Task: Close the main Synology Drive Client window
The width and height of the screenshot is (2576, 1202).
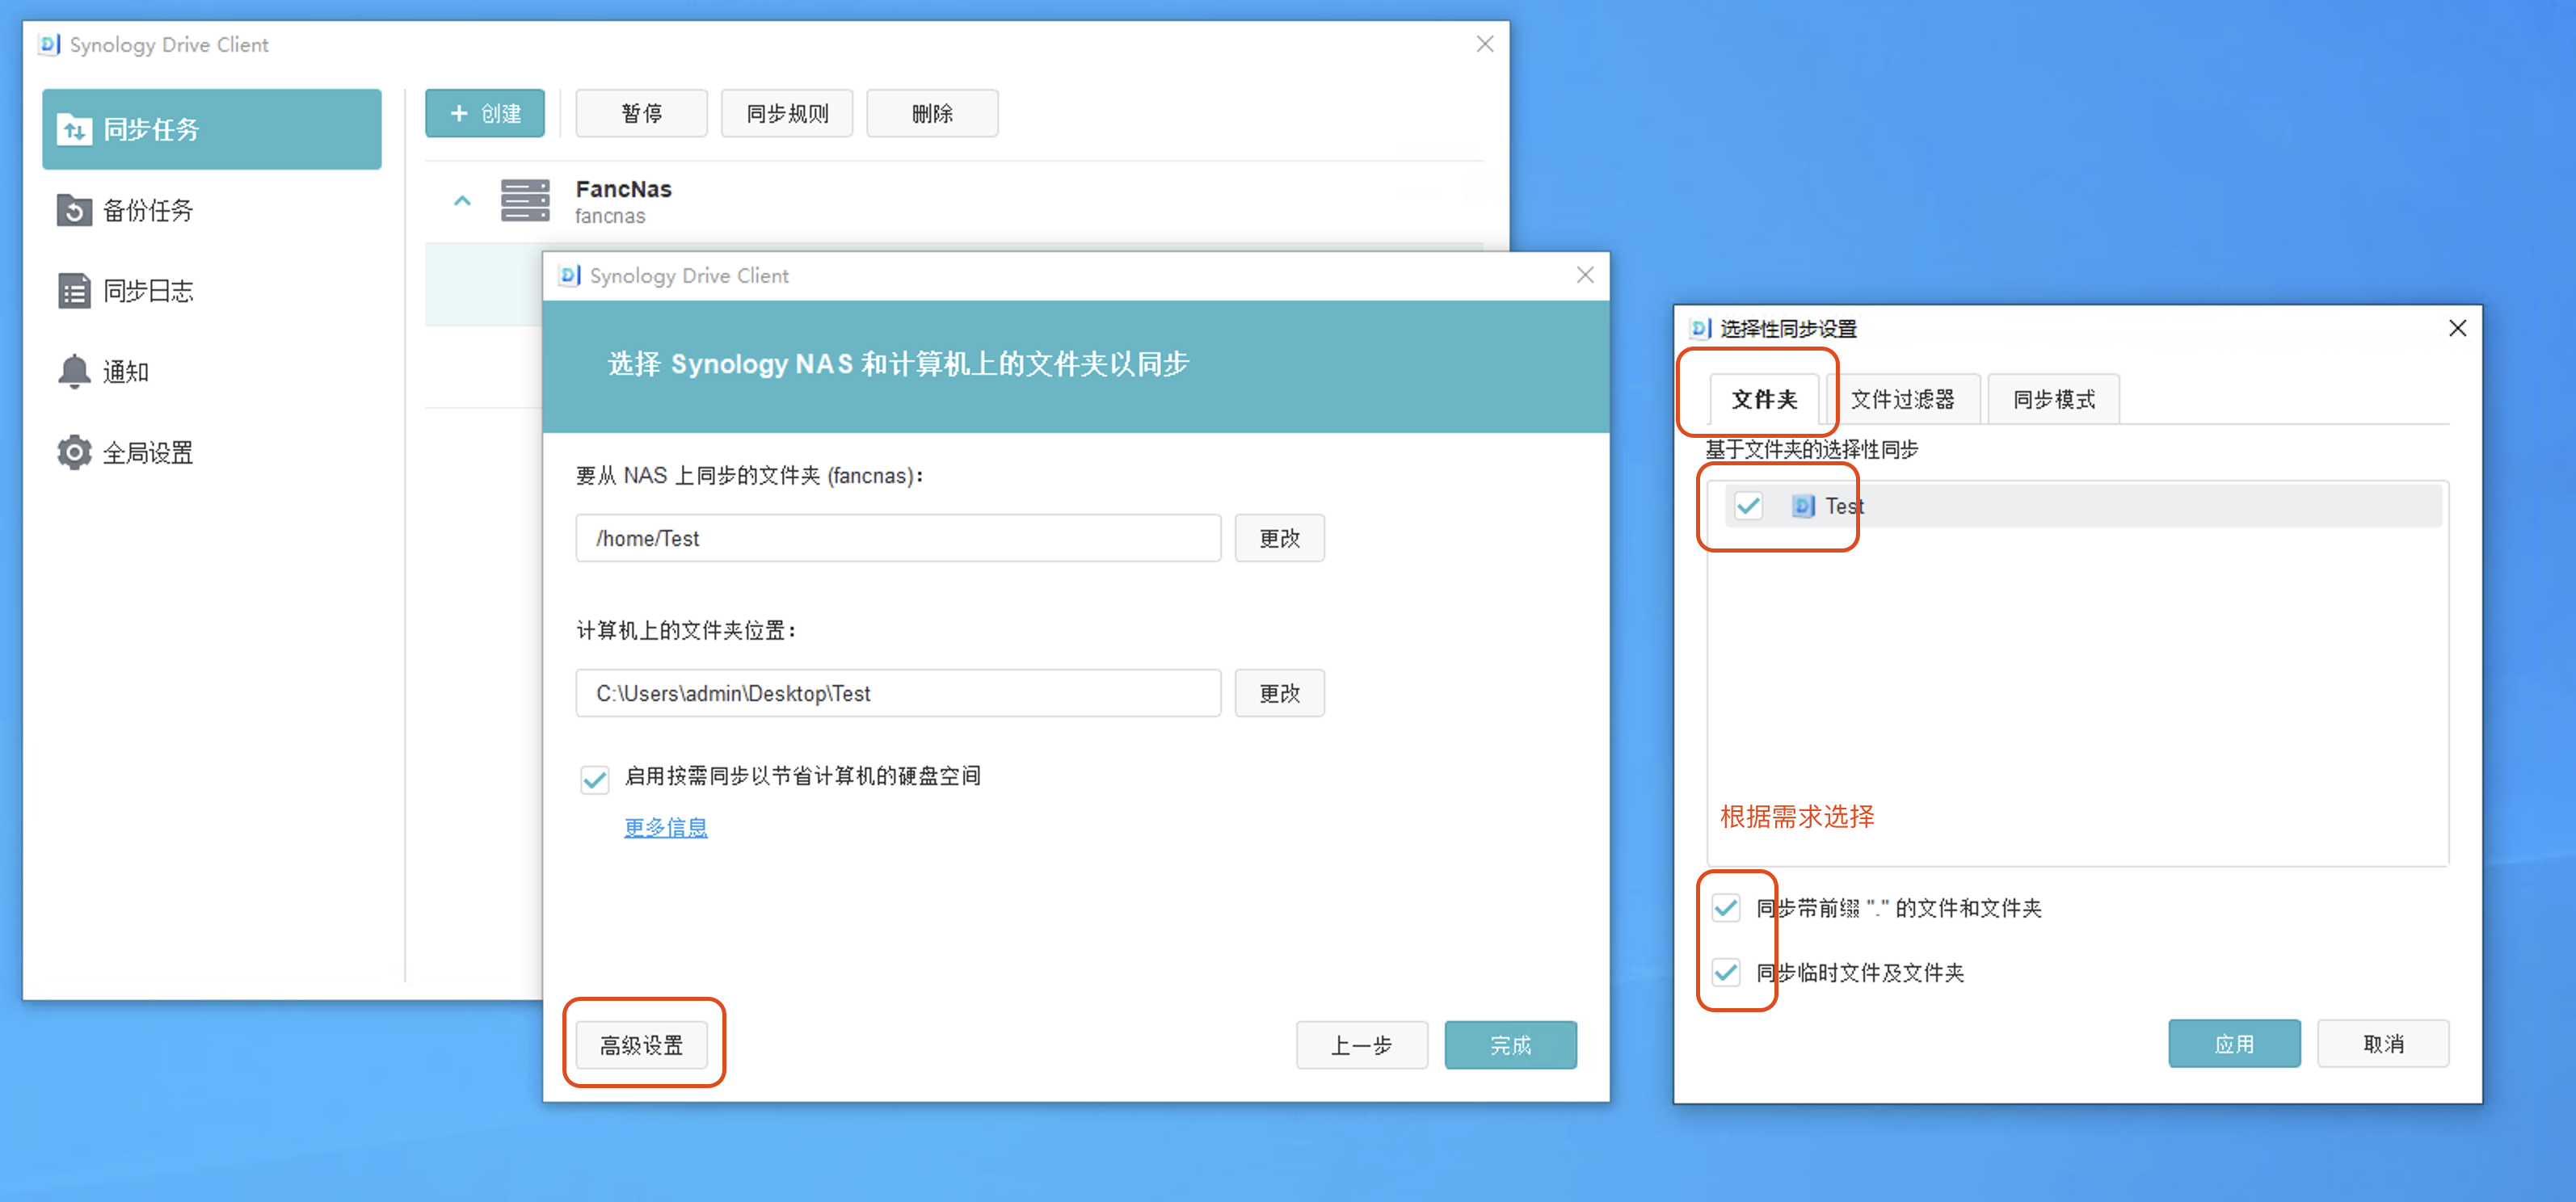Action: pyautogui.click(x=1485, y=44)
